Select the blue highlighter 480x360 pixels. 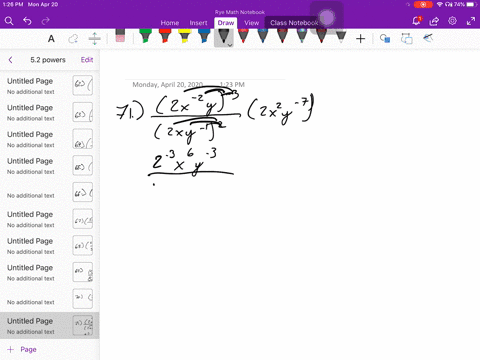click(x=204, y=36)
